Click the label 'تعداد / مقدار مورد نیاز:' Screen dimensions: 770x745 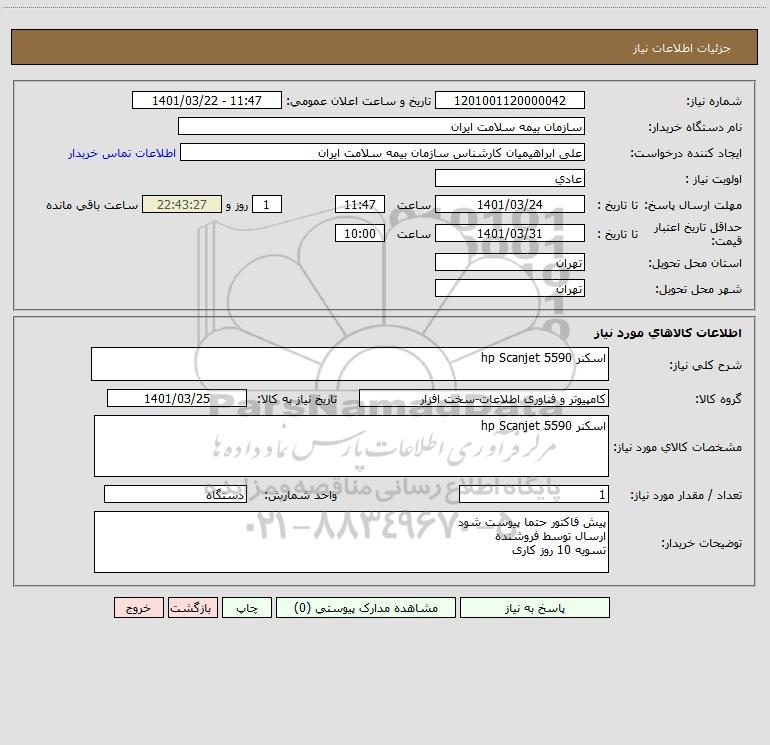[686, 496]
